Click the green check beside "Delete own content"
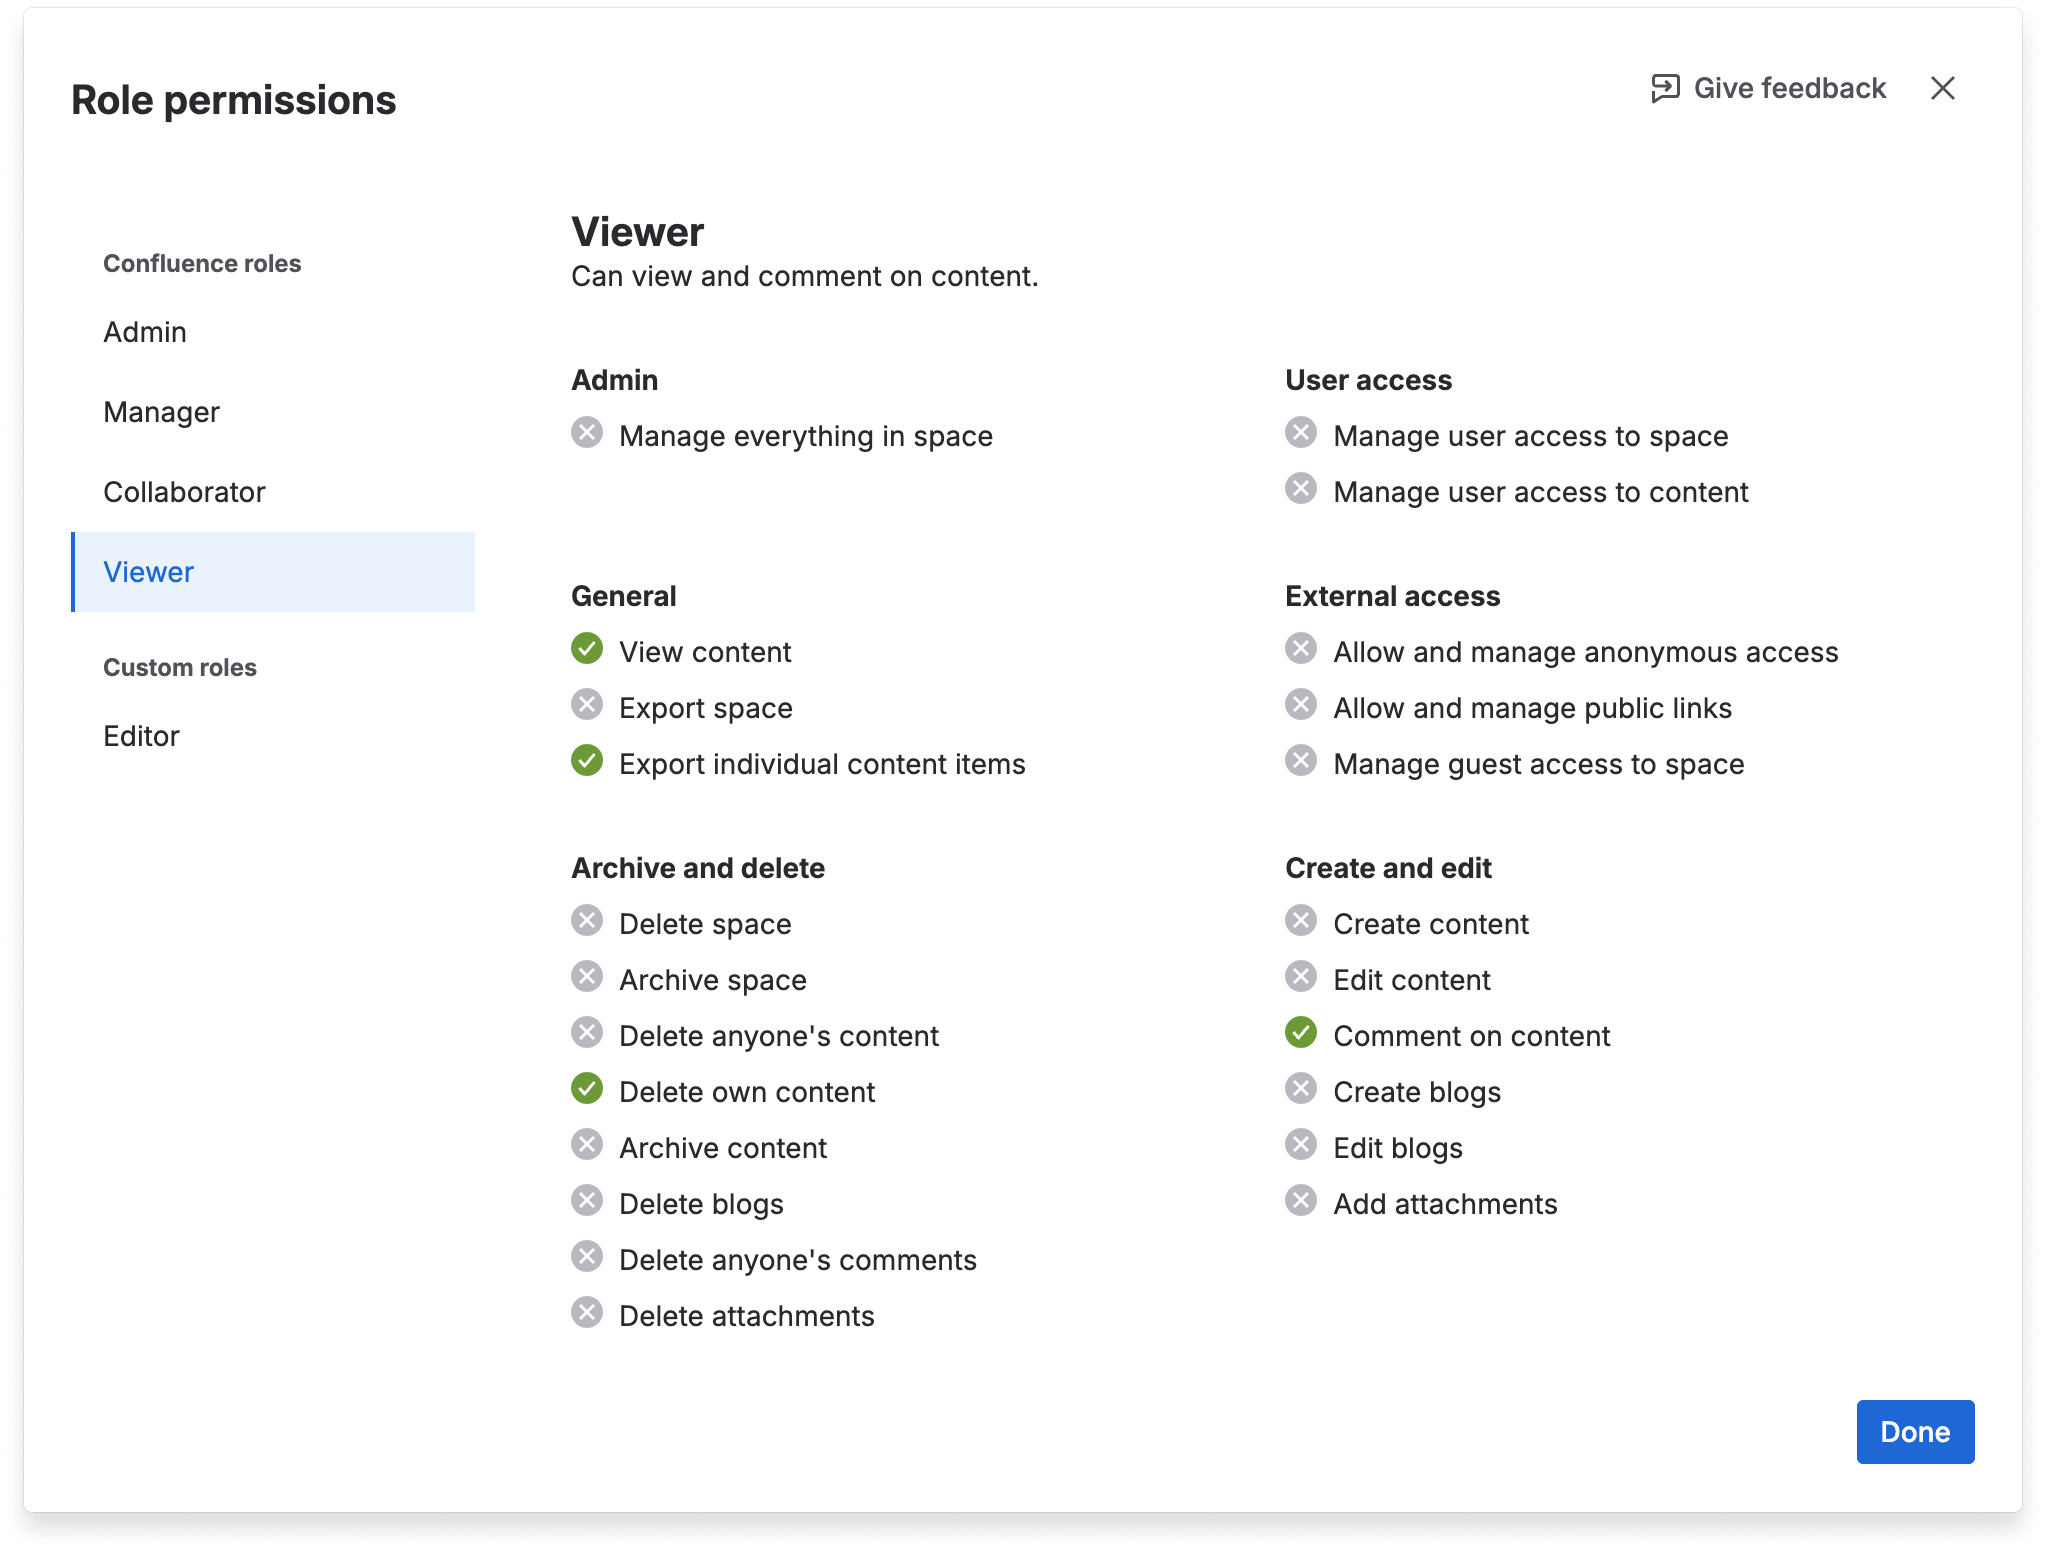Viewport: 2046px width, 1552px height. [588, 1089]
